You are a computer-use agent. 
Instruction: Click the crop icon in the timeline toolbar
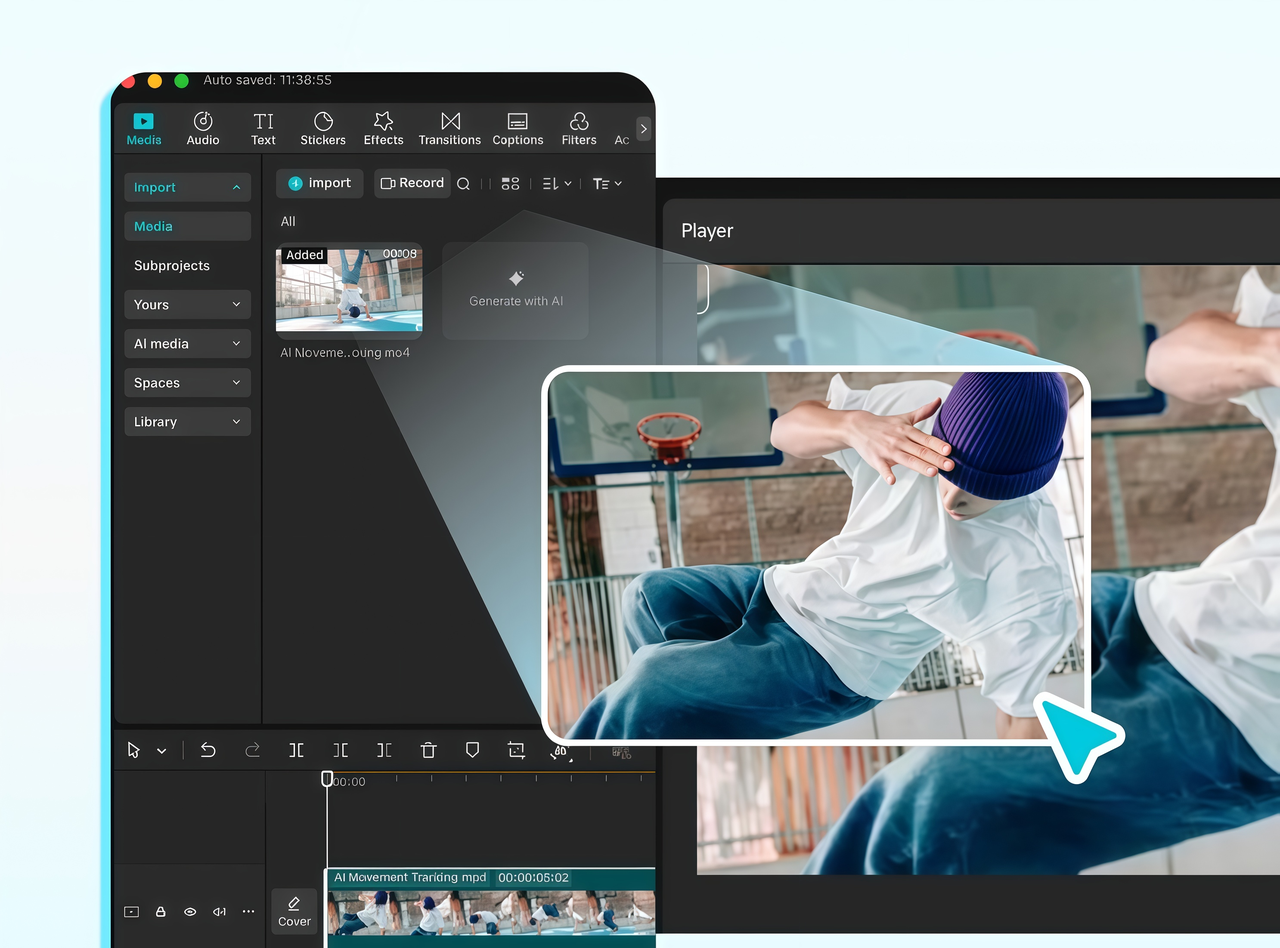coord(516,750)
